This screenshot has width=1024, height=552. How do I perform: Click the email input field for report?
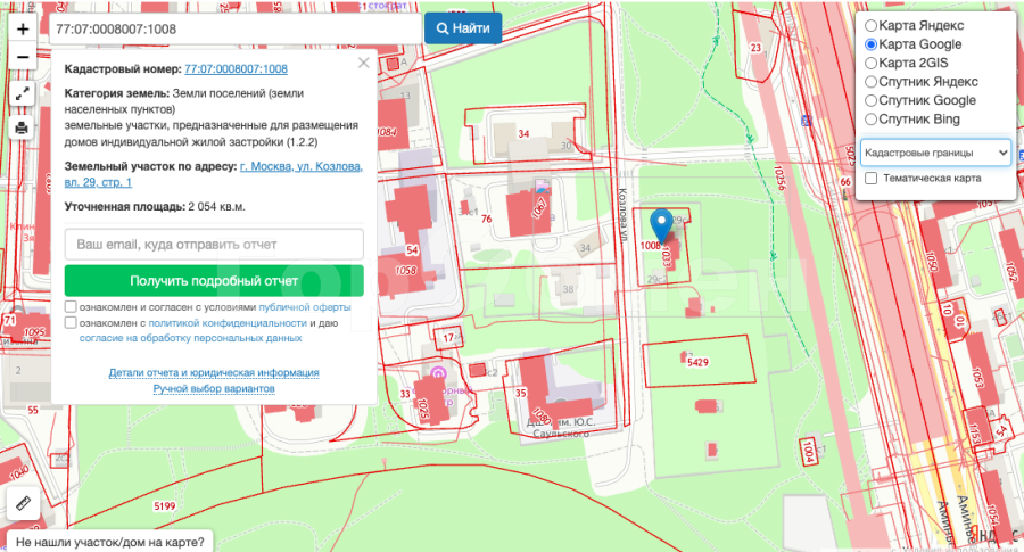pyautogui.click(x=214, y=244)
